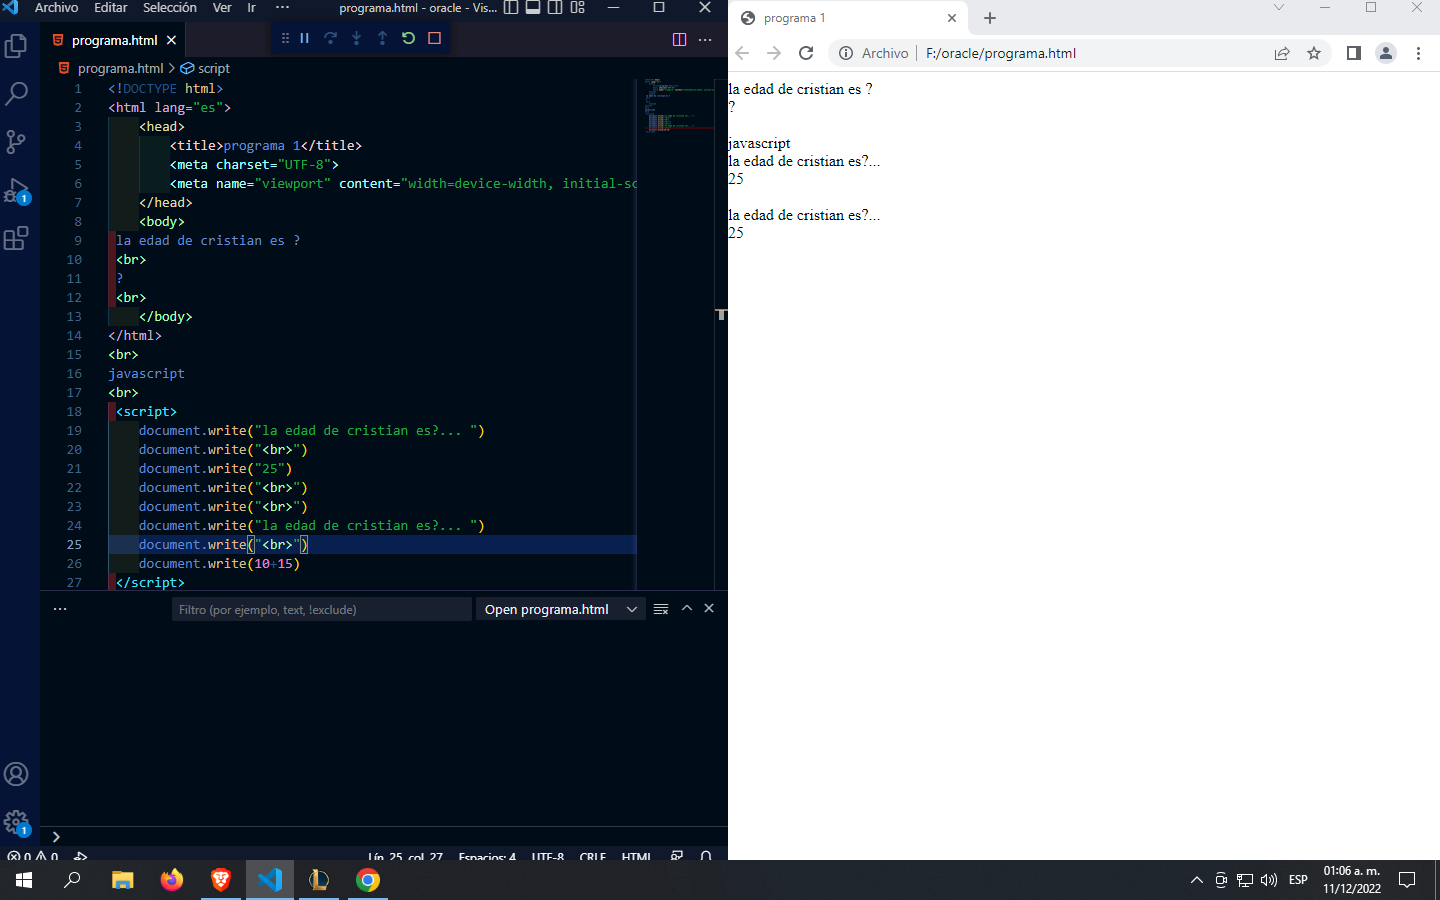Click the filter field in the debug console panel
Viewport: 1440px width, 900px height.
pyautogui.click(x=321, y=609)
